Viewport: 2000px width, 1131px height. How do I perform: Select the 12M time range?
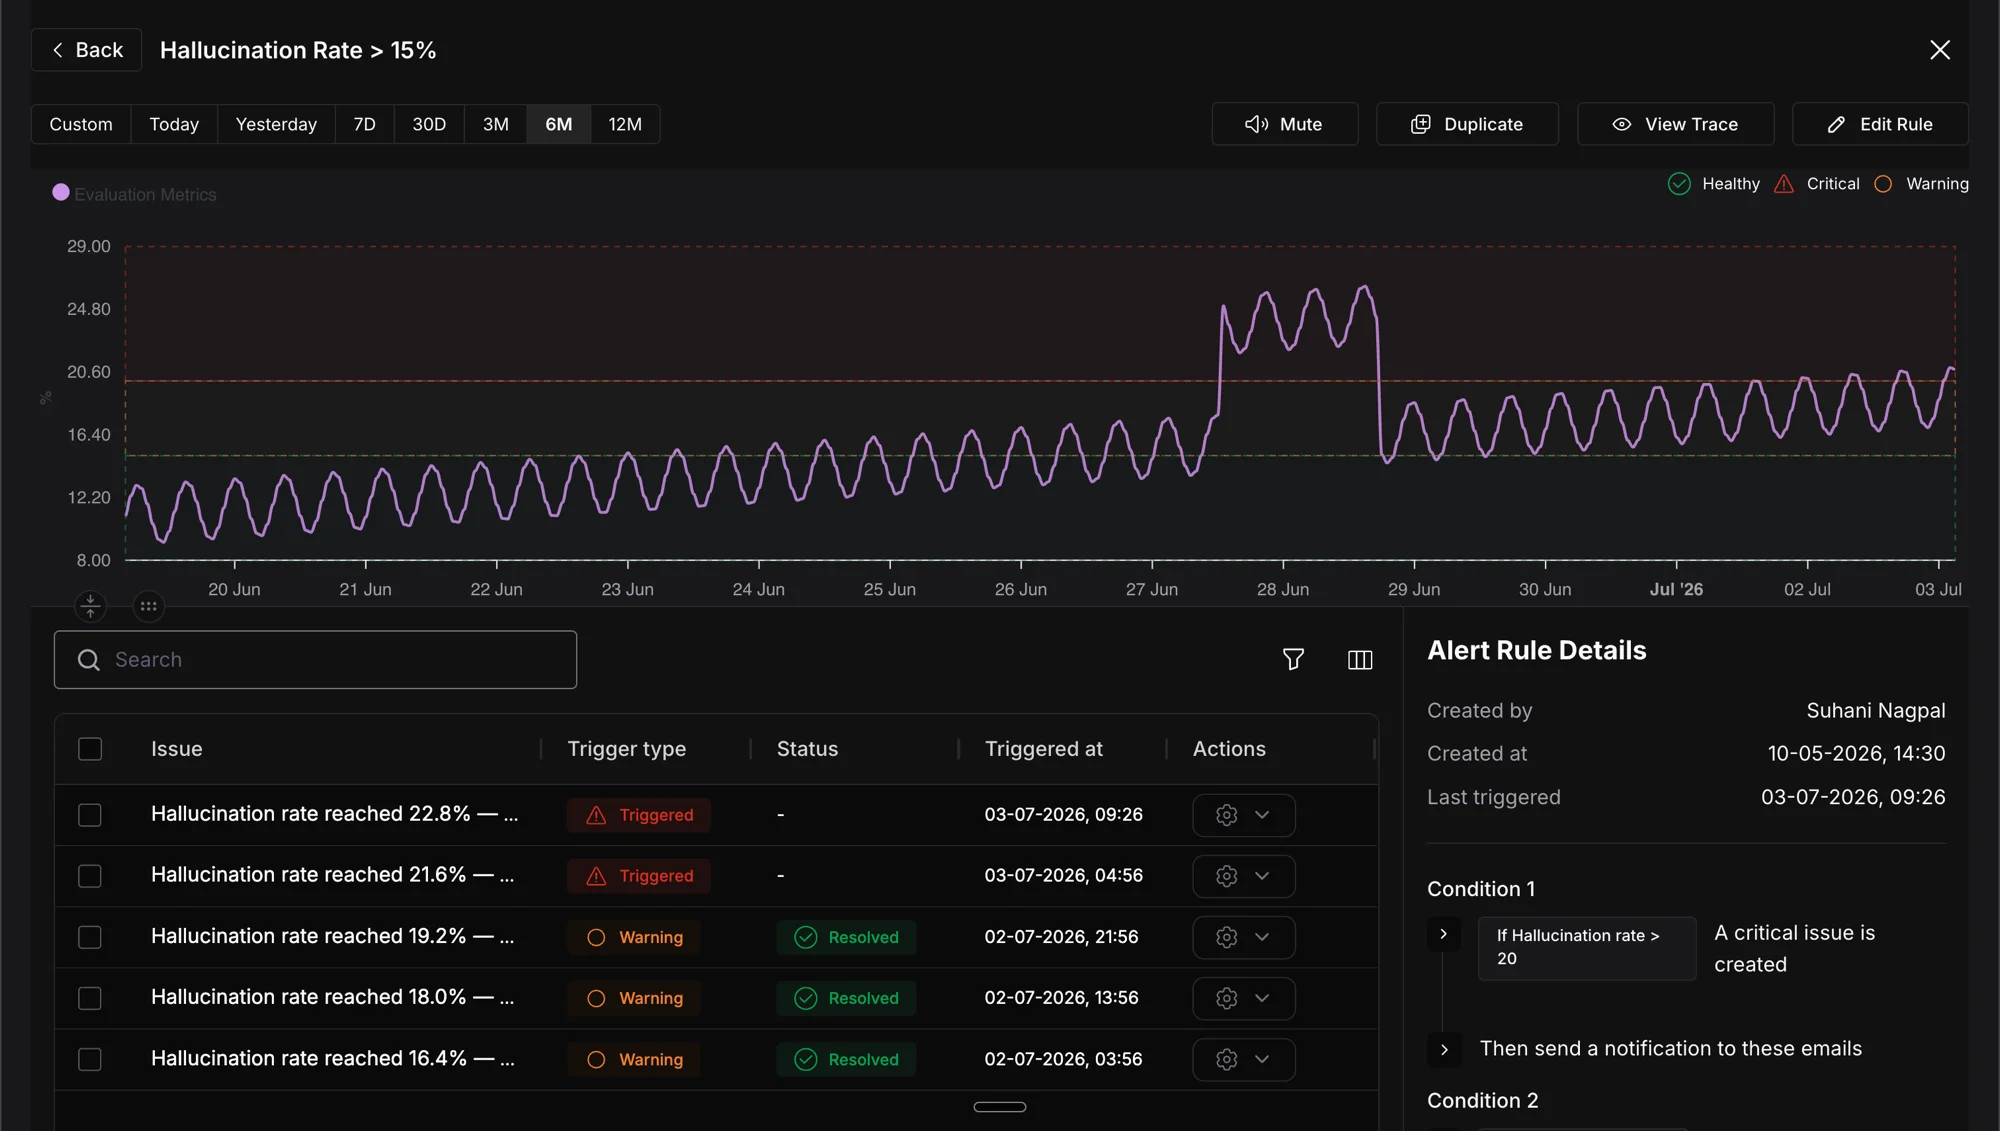coord(625,124)
